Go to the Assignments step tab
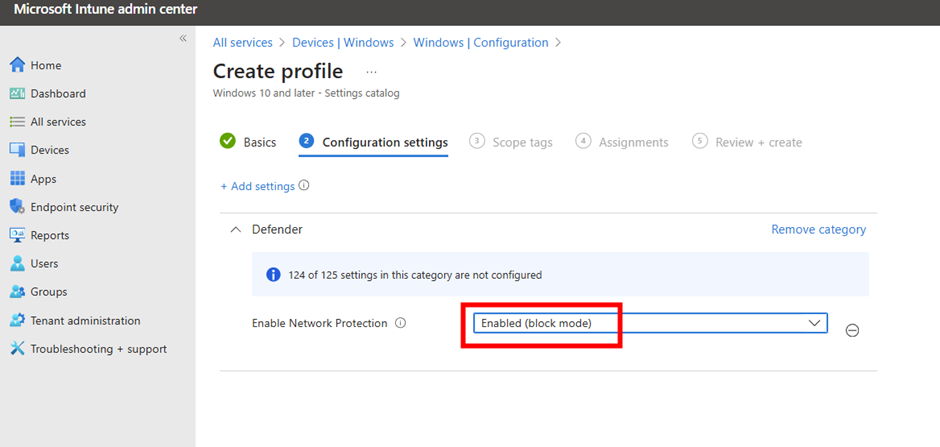This screenshot has width=940, height=447. 622,142
